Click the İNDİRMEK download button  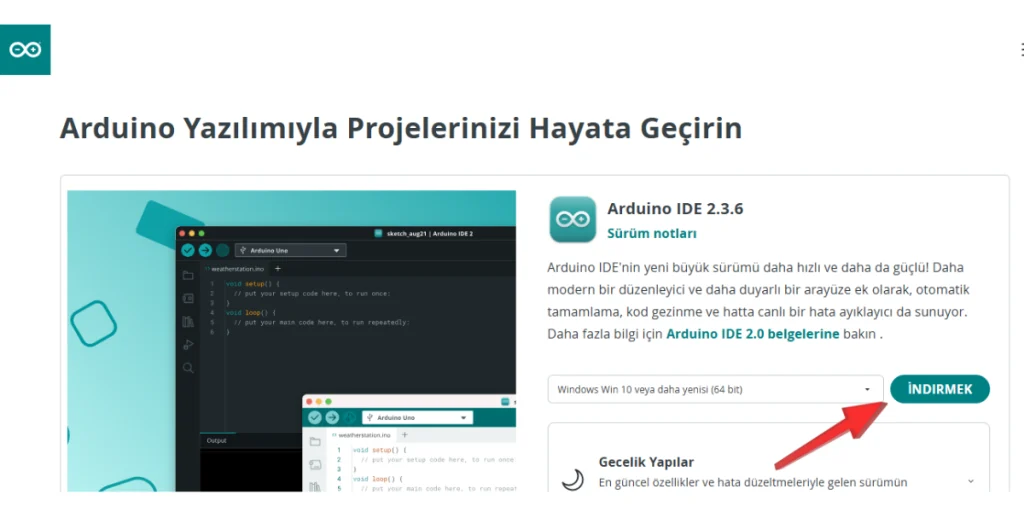(940, 389)
